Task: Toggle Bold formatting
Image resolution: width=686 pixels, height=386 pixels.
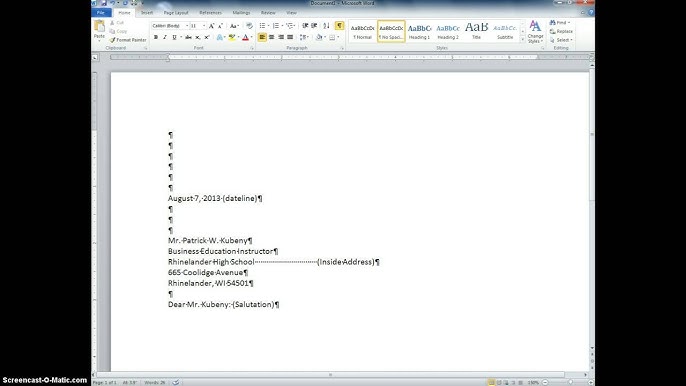Action: [x=156, y=38]
